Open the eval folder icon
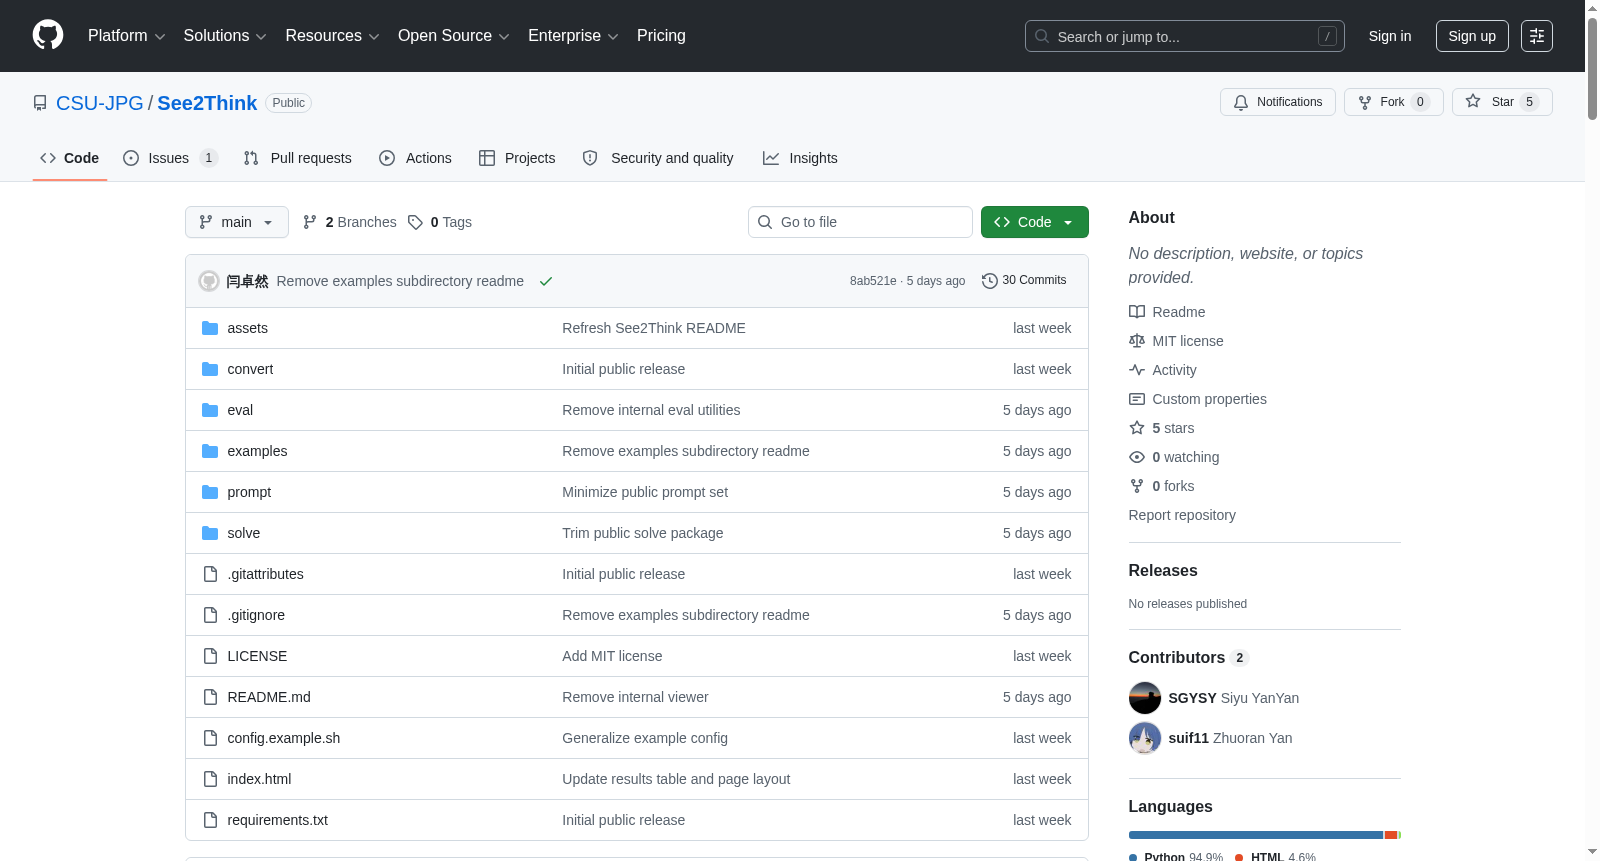The height and width of the screenshot is (861, 1600). click(210, 410)
